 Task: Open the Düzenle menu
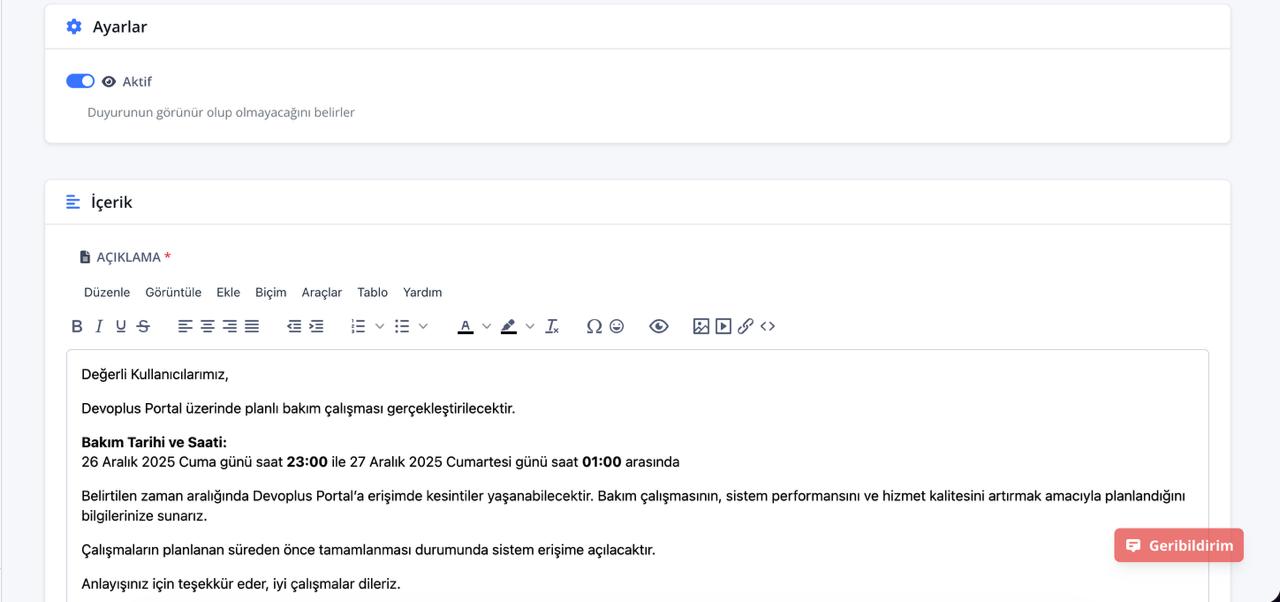click(x=107, y=292)
